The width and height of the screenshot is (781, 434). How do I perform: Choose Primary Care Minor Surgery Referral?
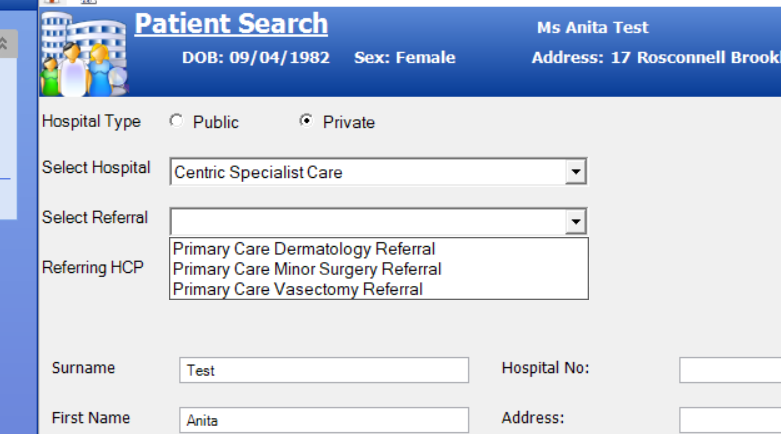307,269
